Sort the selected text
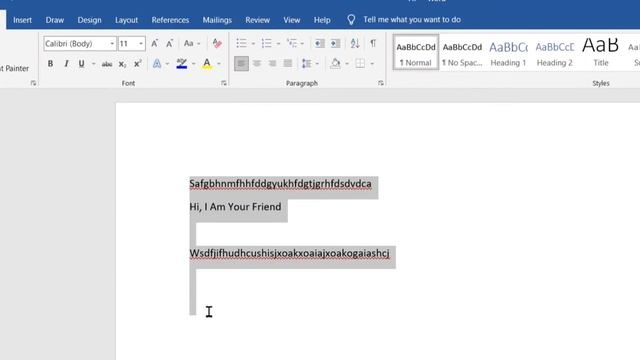Viewport: 640px width, 360px height. coord(355,43)
